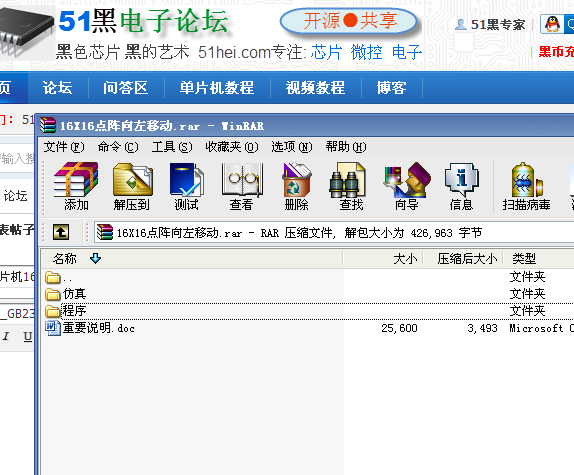Viewport: 574px width, 475px height.
Task: Open the 工具(S) menu
Action: [x=172, y=147]
